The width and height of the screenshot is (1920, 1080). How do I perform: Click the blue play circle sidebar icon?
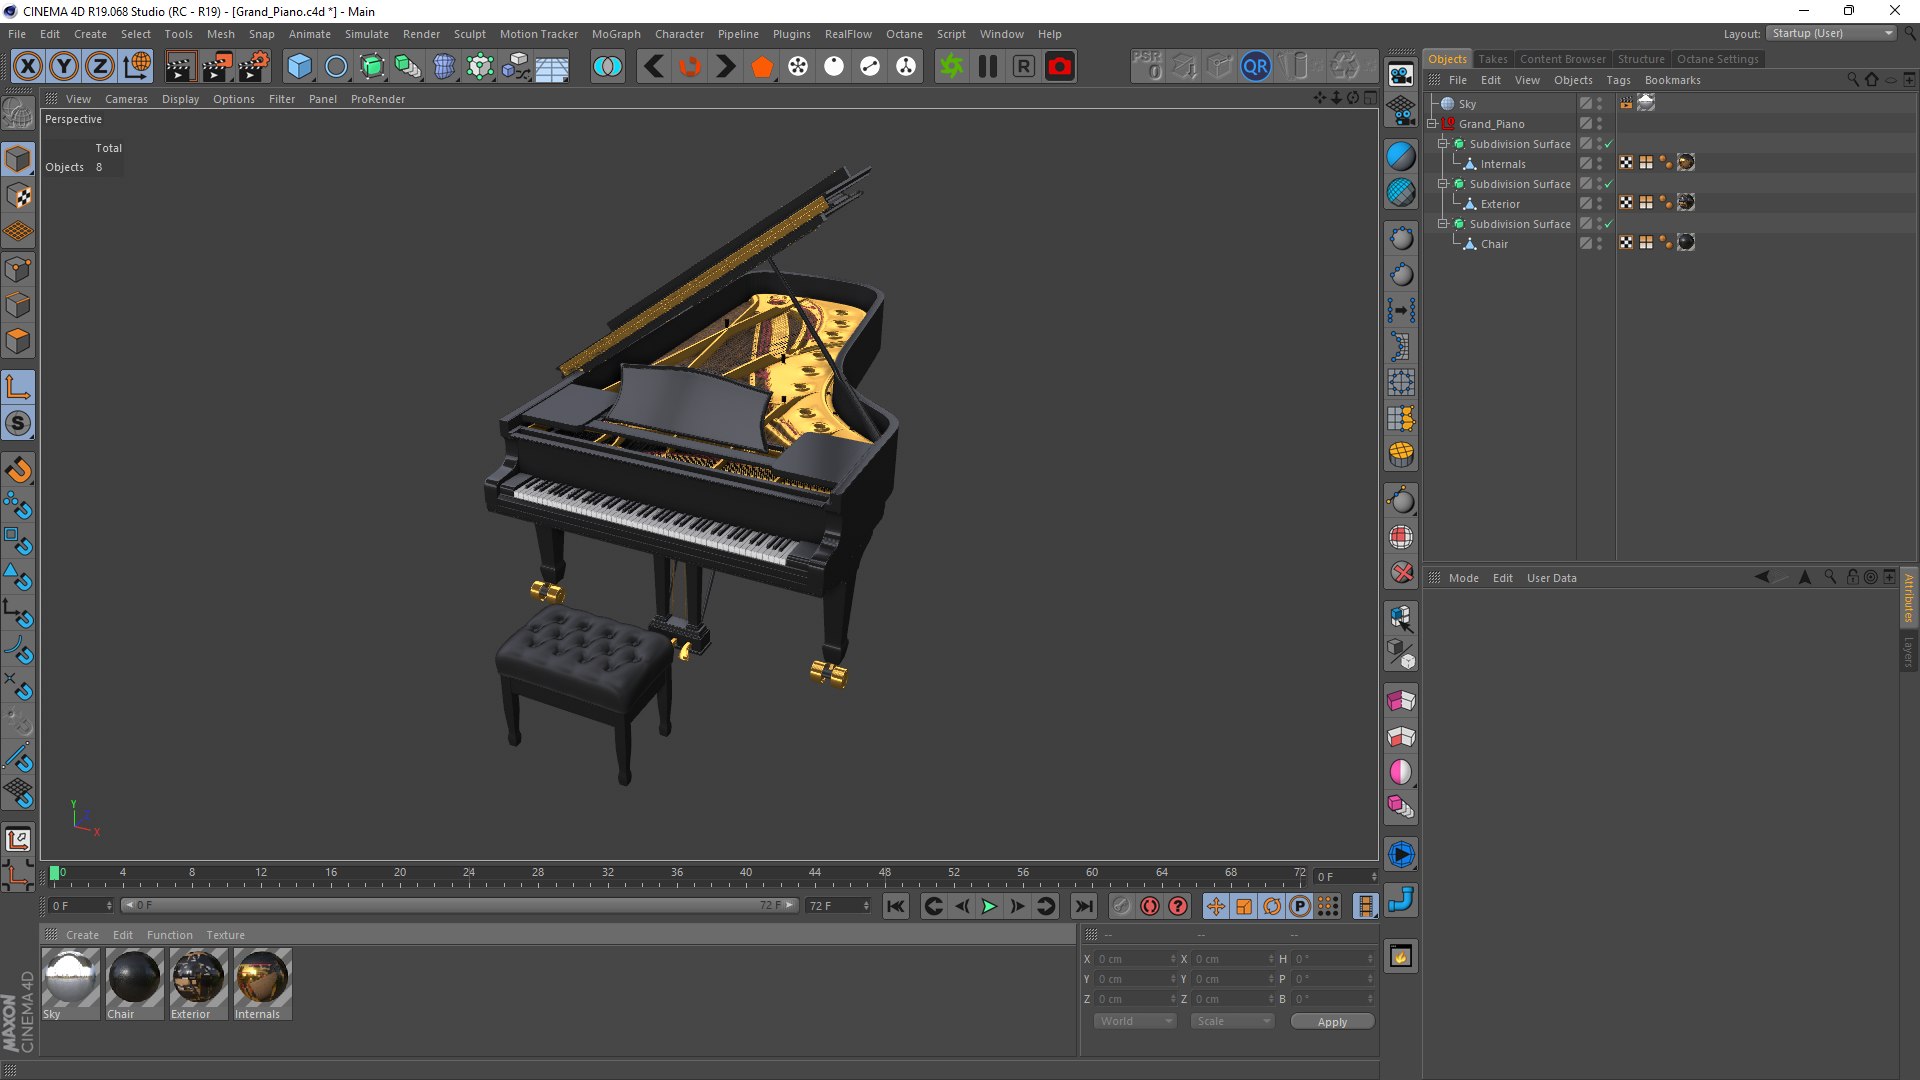tap(1401, 855)
